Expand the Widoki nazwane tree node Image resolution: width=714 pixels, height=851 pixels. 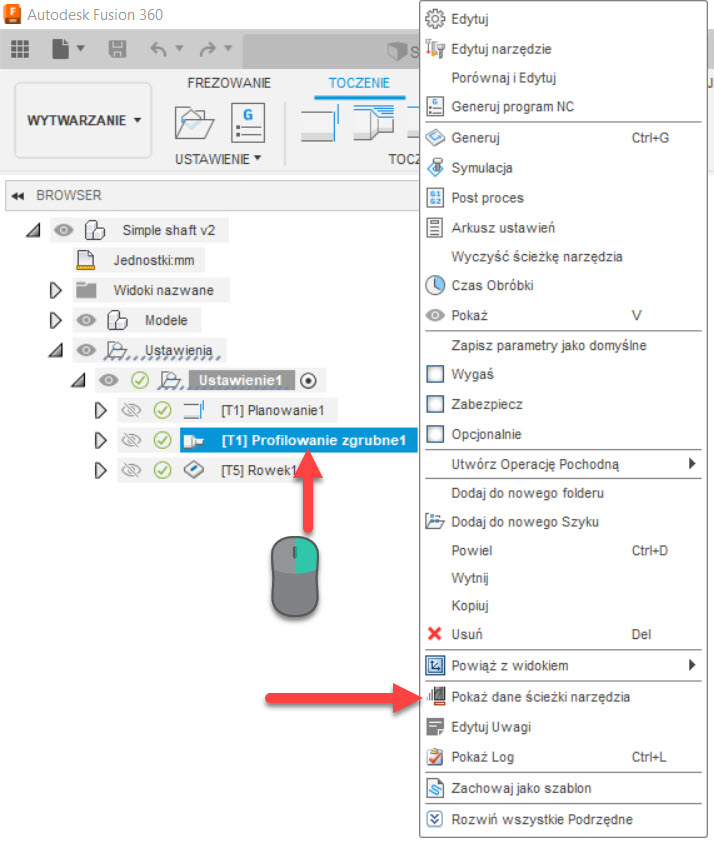56,291
